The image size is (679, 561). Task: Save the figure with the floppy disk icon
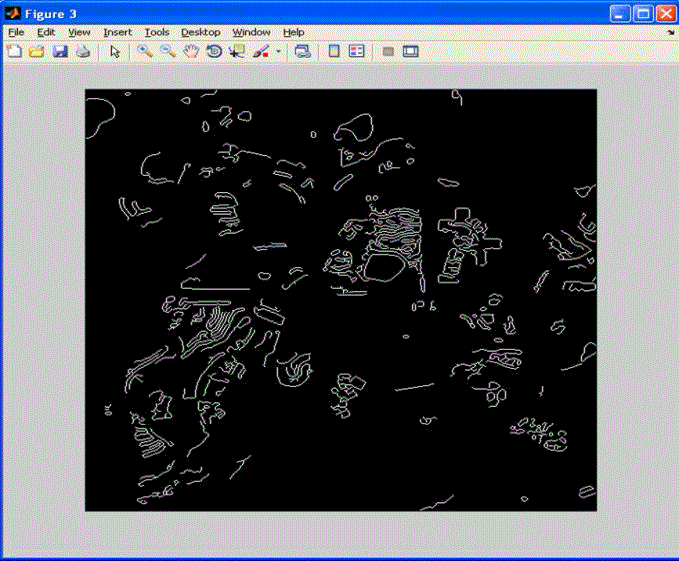point(59,51)
